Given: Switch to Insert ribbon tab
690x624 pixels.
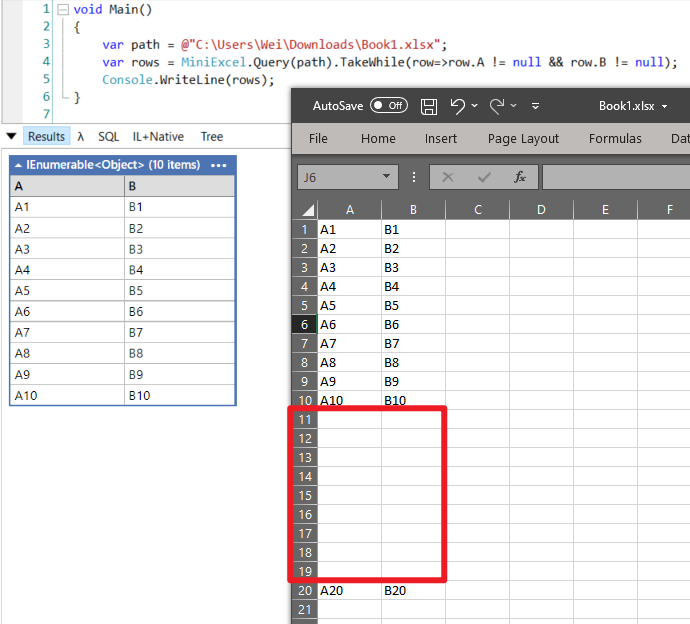Looking at the screenshot, I should point(440,139).
